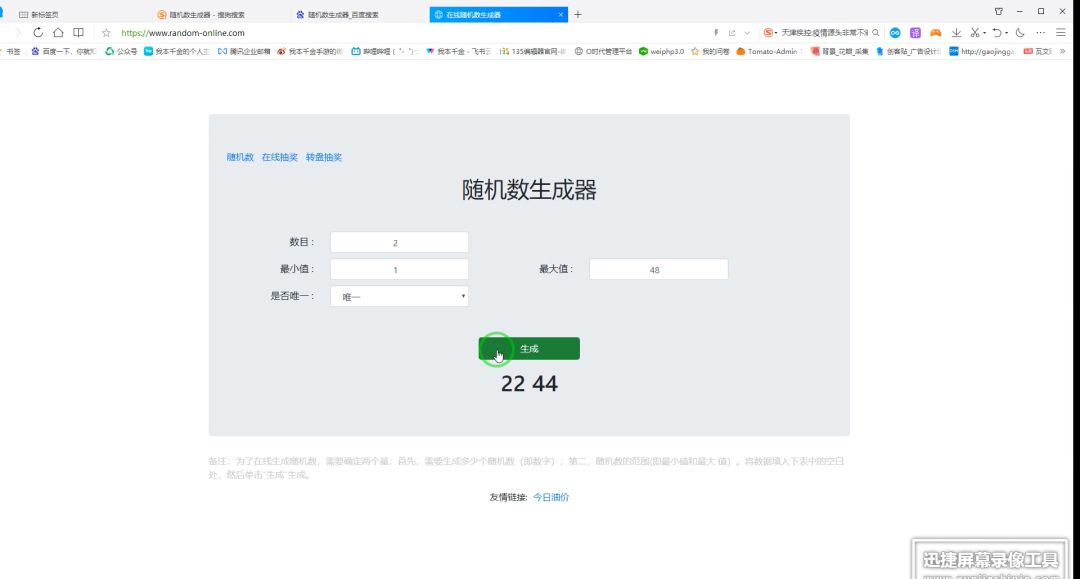The image size is (1080, 579).
Task: Click the 数目 input field
Action: pos(399,242)
